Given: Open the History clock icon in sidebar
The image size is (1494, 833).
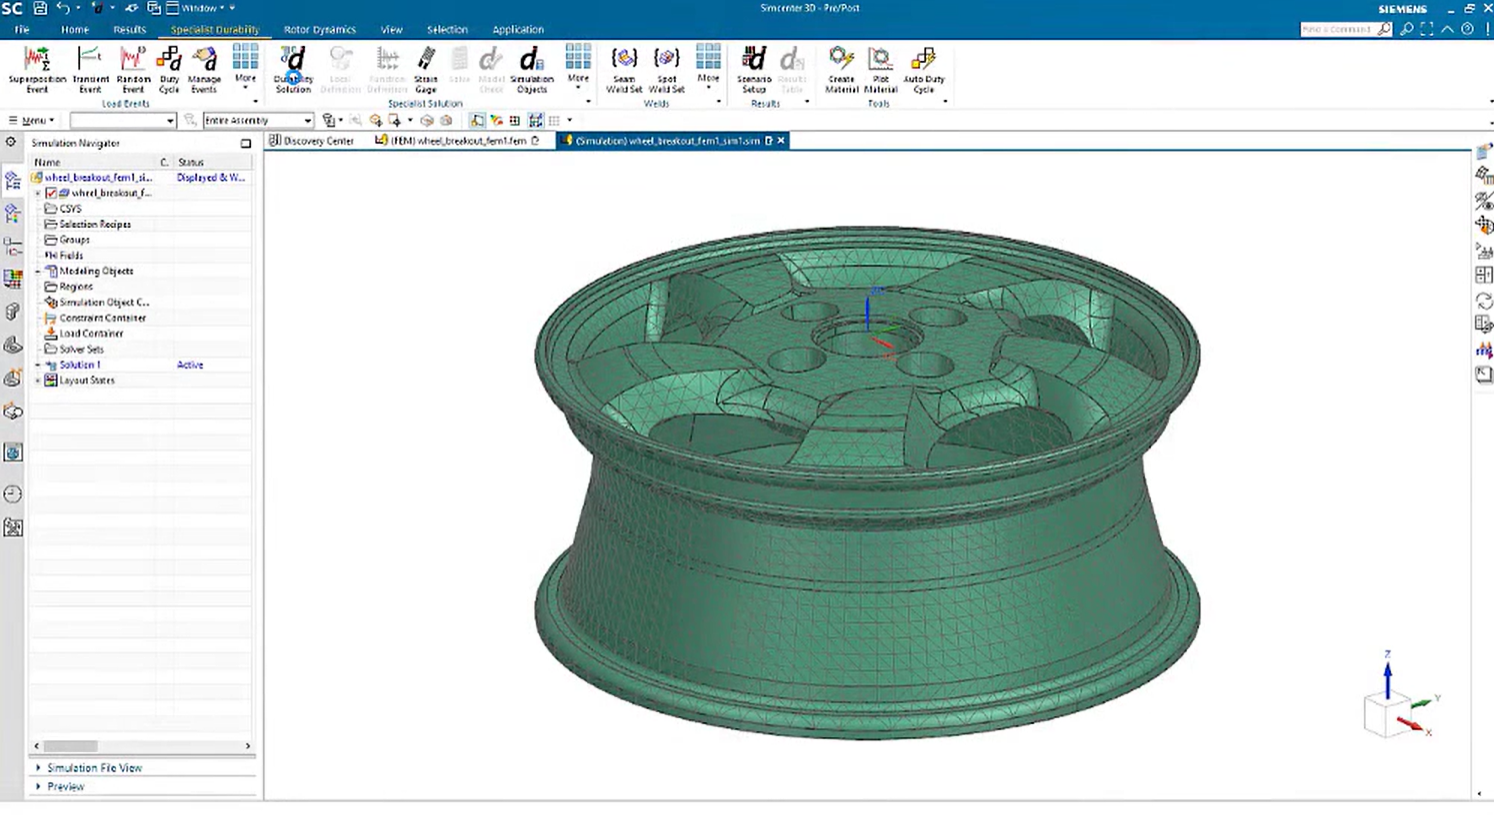Looking at the screenshot, I should click(13, 494).
